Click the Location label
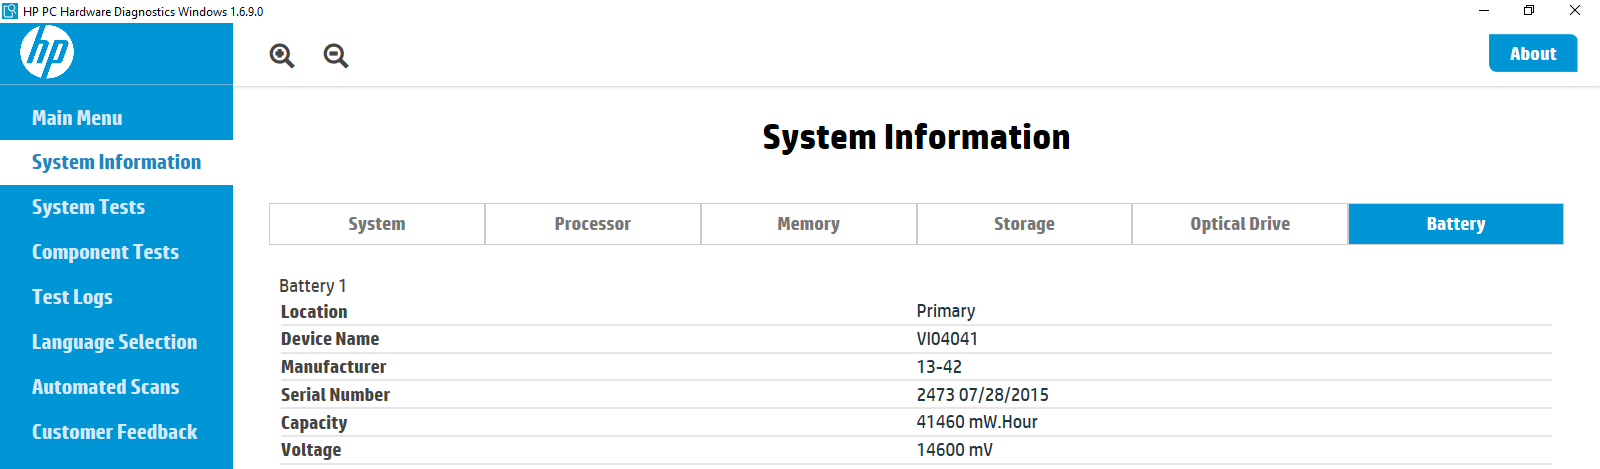Viewport: 1600px width, 469px height. 314,312
